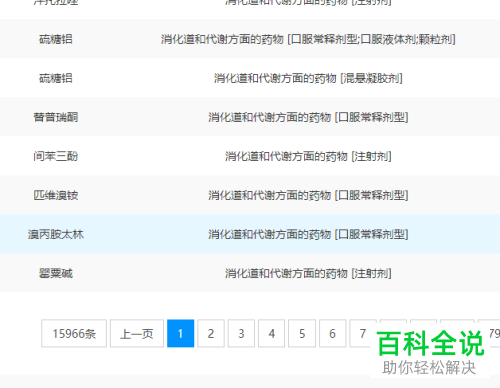Image resolution: width=500 pixels, height=388 pixels.
Task: Select the 间苯三酚 drug name cell
Action: [56, 156]
